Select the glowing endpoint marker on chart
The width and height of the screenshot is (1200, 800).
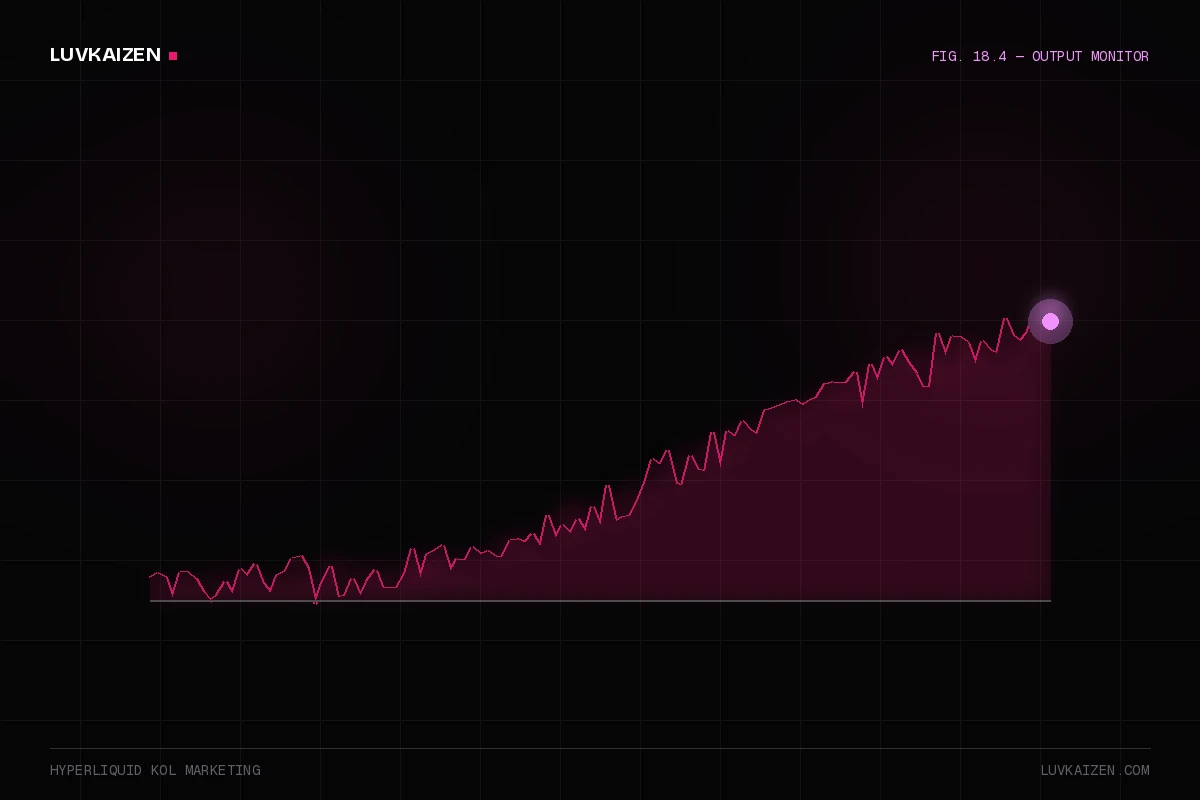(x=1050, y=321)
